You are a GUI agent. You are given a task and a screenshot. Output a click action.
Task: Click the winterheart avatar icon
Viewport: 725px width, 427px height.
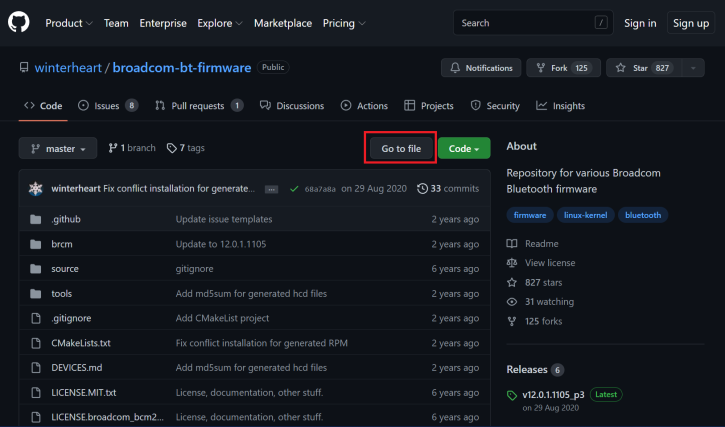tap(35, 188)
